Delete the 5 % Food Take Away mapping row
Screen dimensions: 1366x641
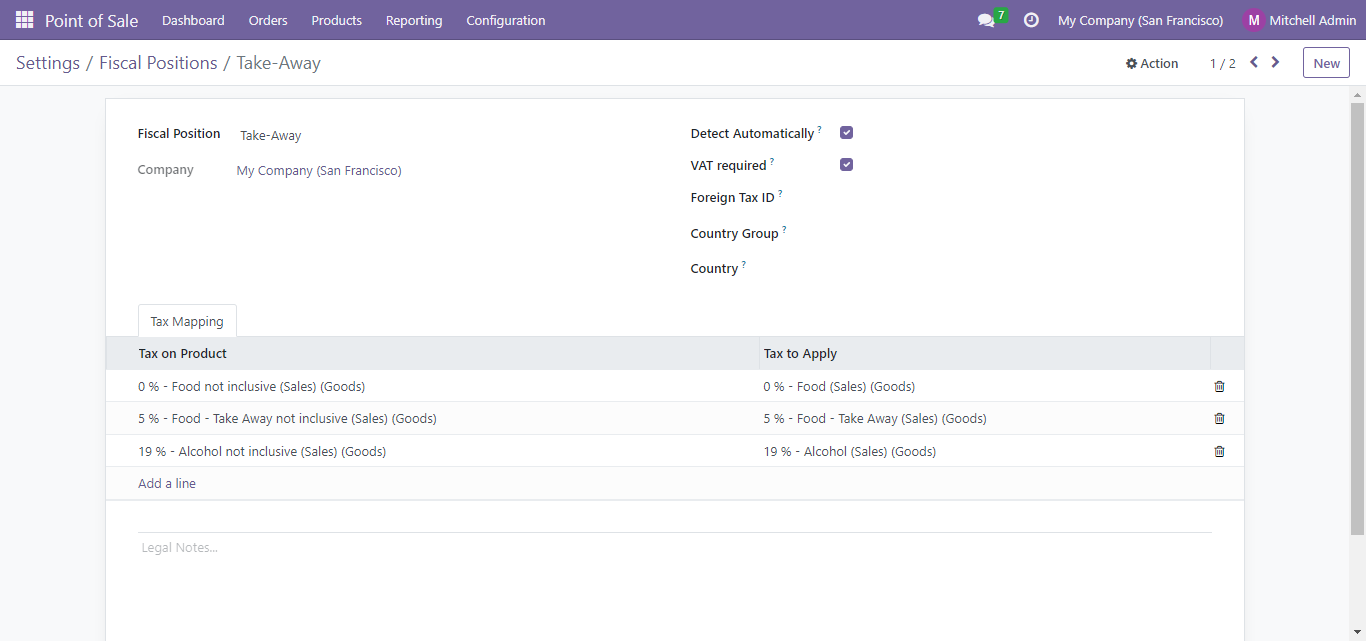tap(1219, 419)
